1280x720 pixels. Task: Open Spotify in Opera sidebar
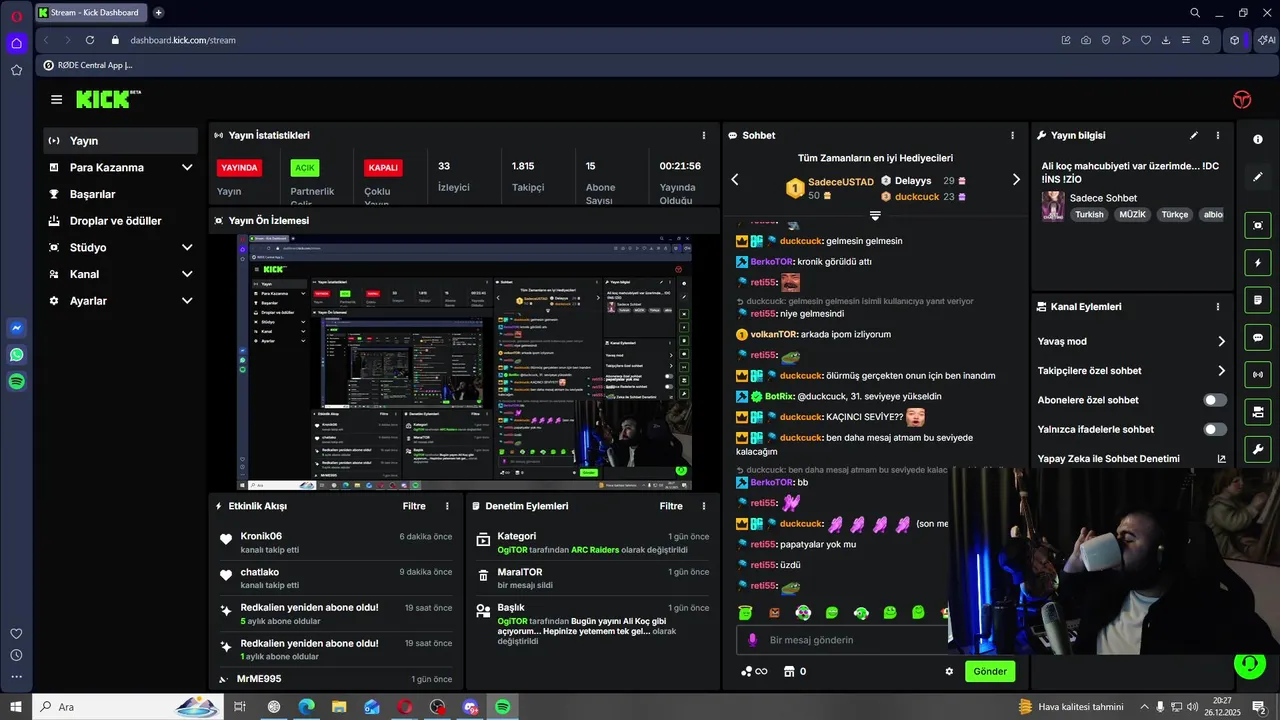[16, 381]
